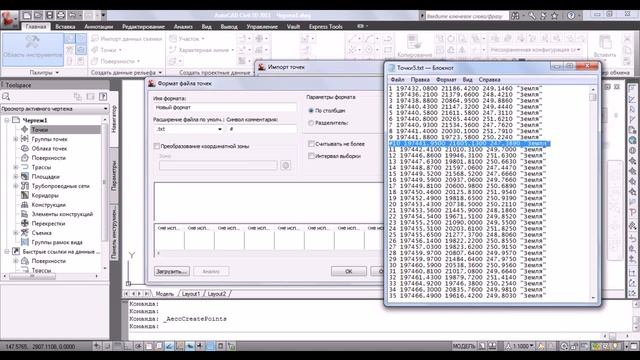This screenshot has height=360, width=640.
Task: Click the Управление ribbon tab
Action: click(x=262, y=27)
